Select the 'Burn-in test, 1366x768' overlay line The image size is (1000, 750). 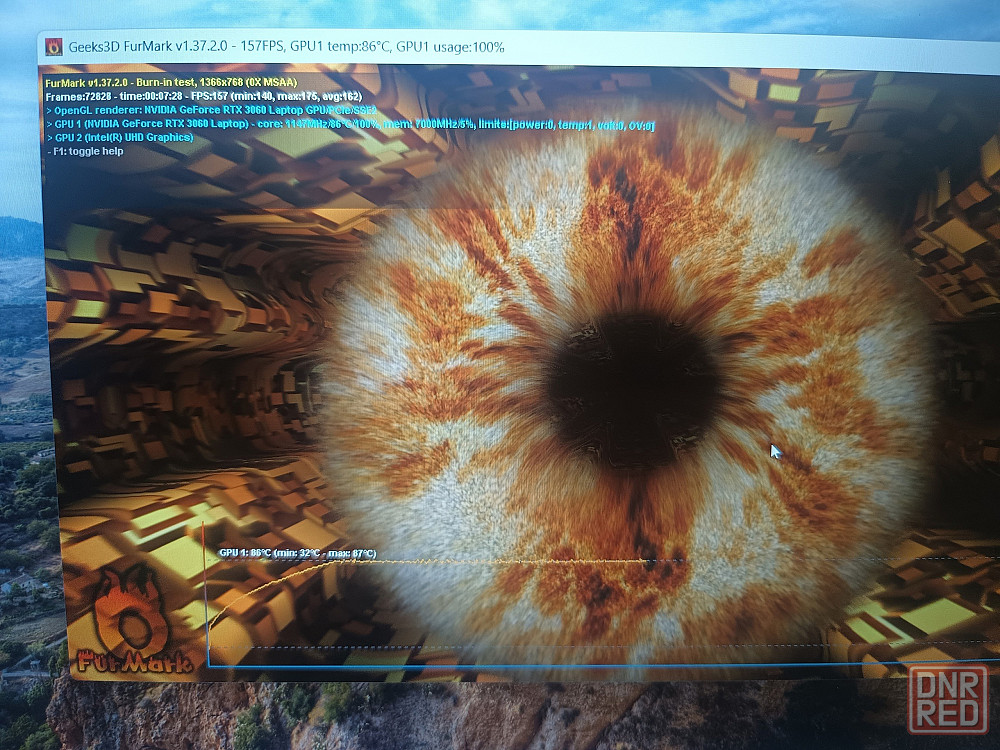pos(171,82)
